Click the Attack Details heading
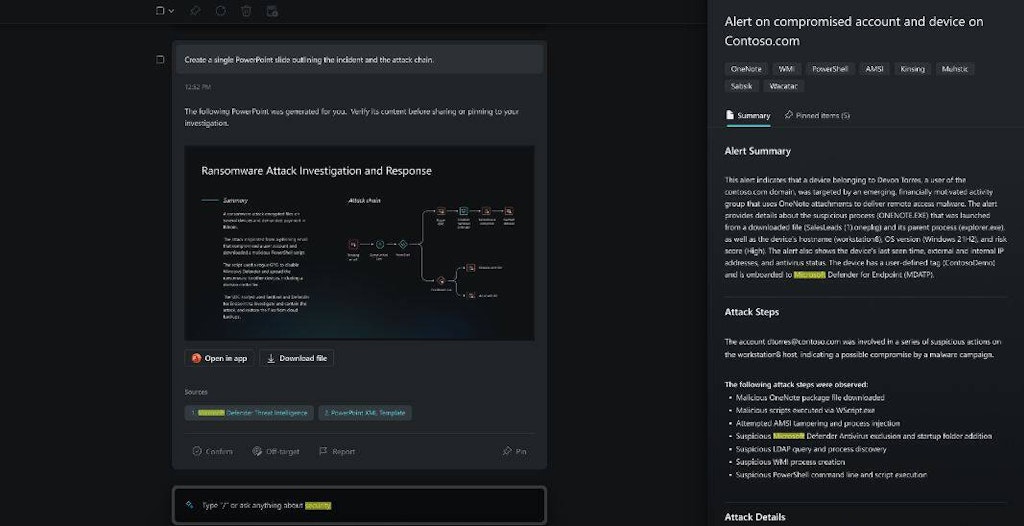The width and height of the screenshot is (1024, 526). 755,517
